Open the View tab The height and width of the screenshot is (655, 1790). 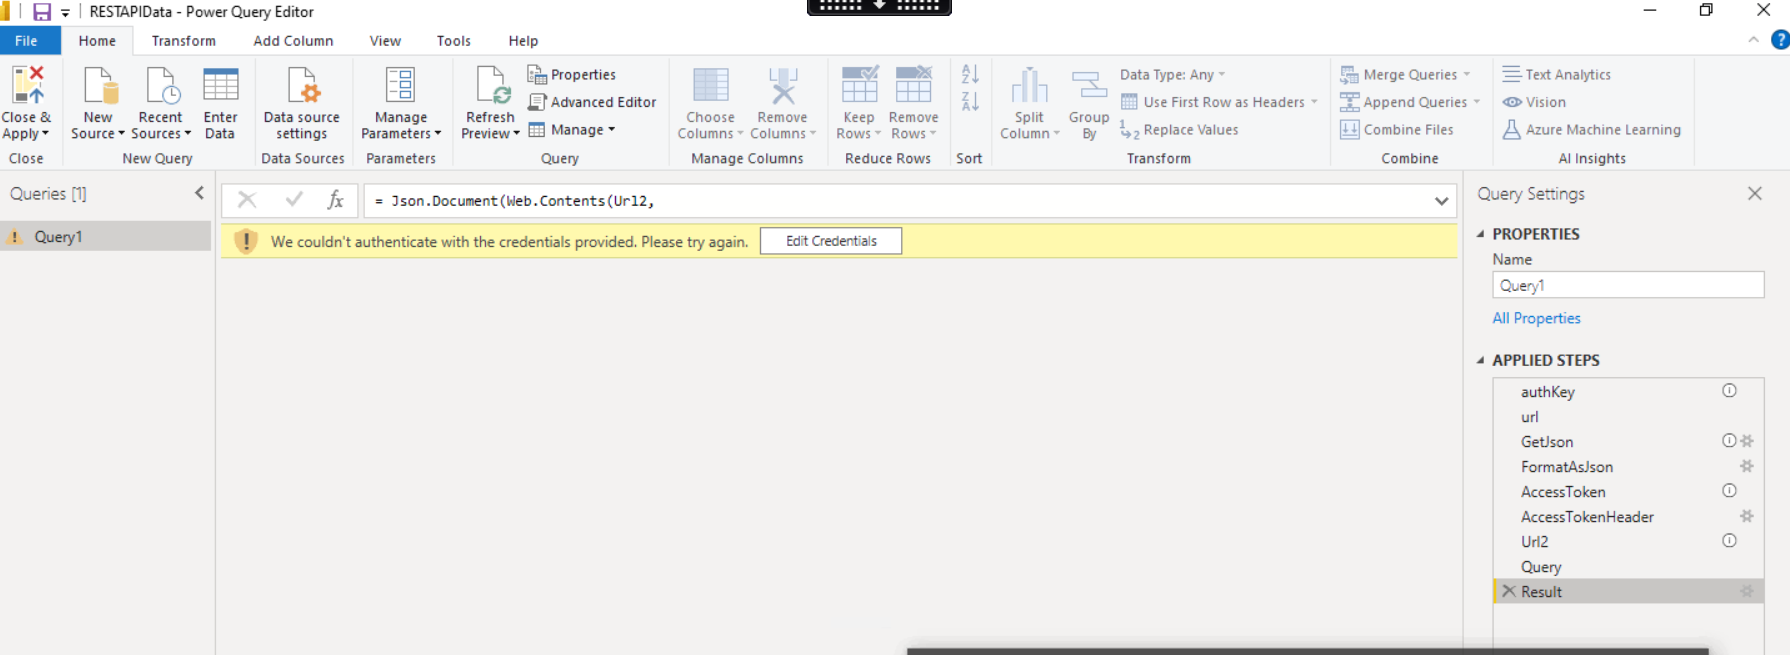[385, 41]
